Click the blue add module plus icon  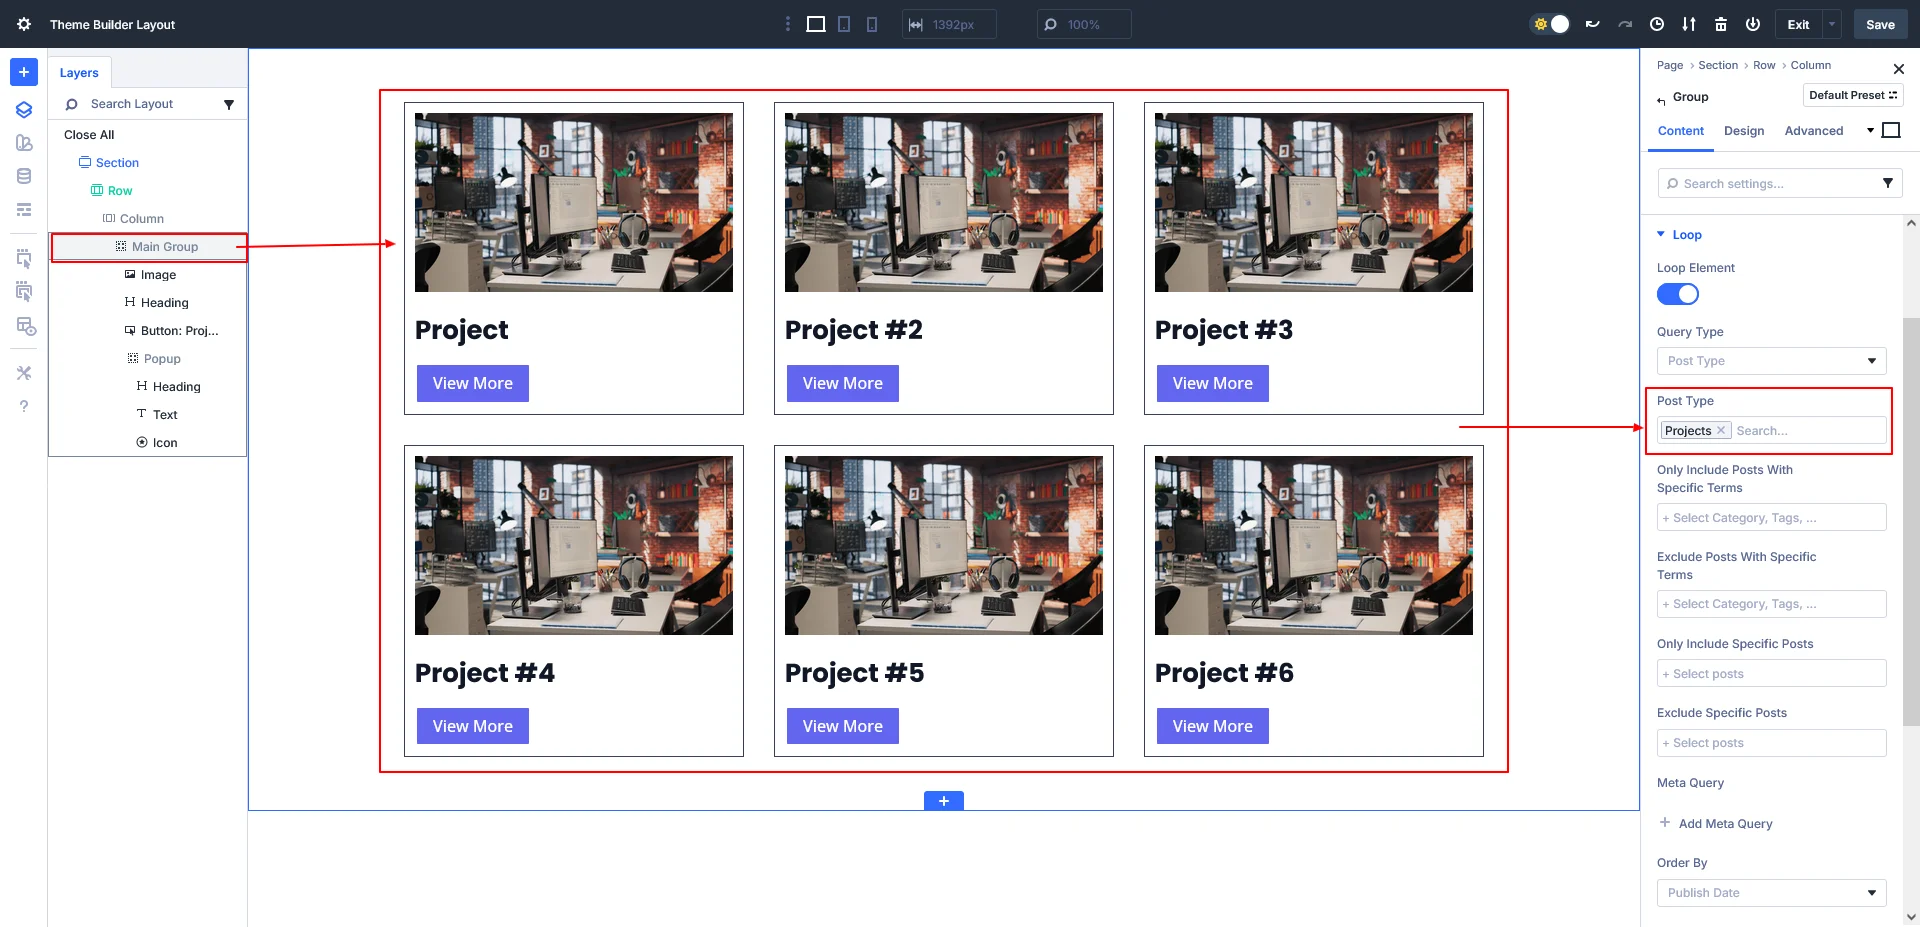24,72
